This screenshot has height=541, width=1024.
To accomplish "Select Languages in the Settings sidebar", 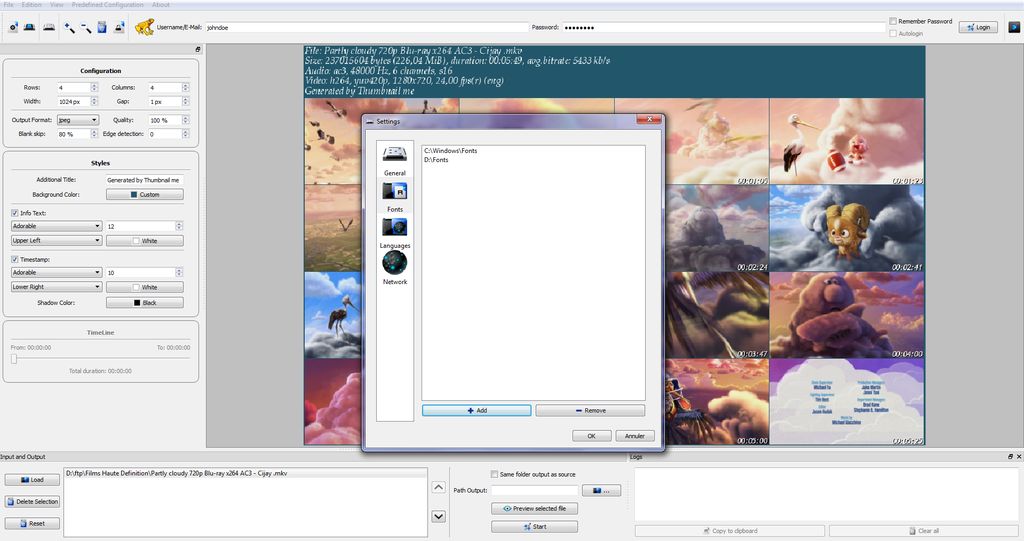I will (x=394, y=233).
